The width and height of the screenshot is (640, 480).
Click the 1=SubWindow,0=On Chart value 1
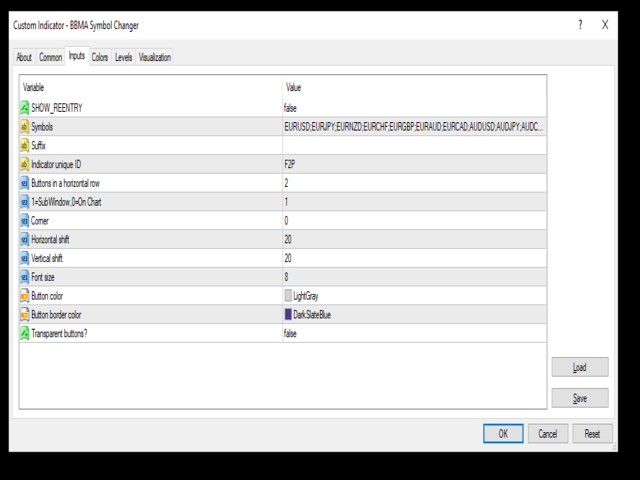point(286,202)
